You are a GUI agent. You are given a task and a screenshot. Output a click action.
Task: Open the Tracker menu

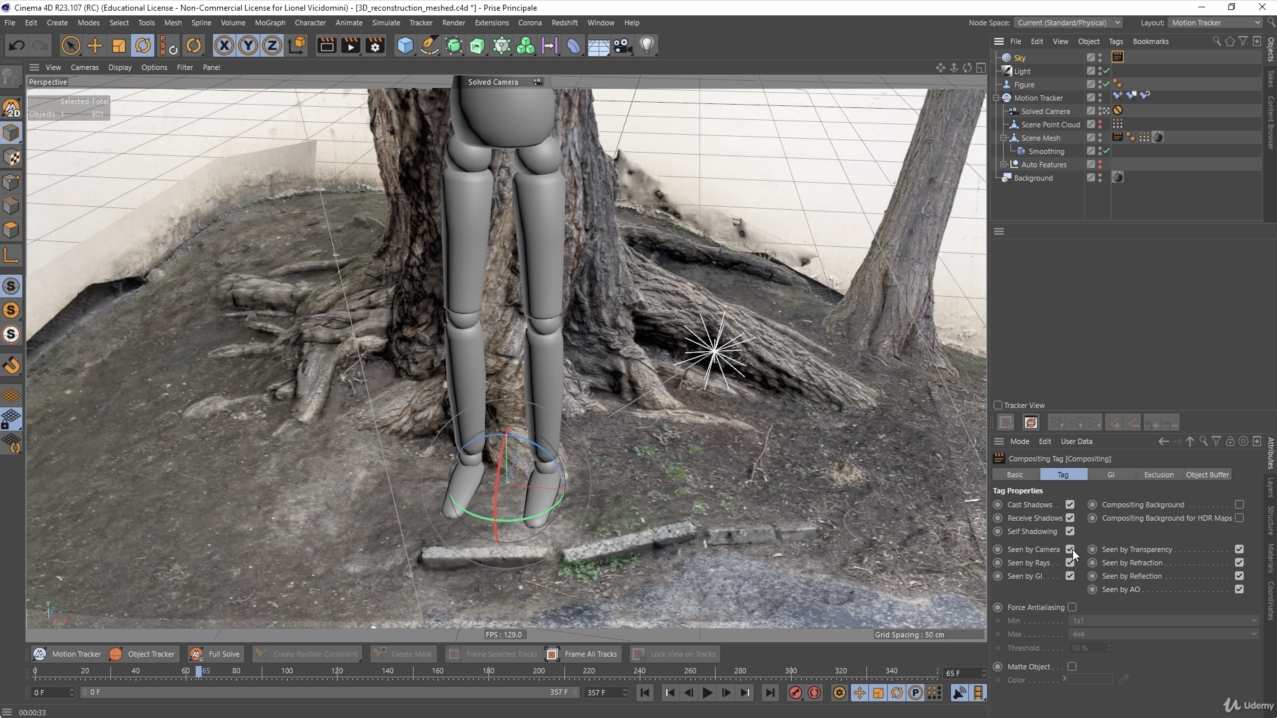point(420,22)
